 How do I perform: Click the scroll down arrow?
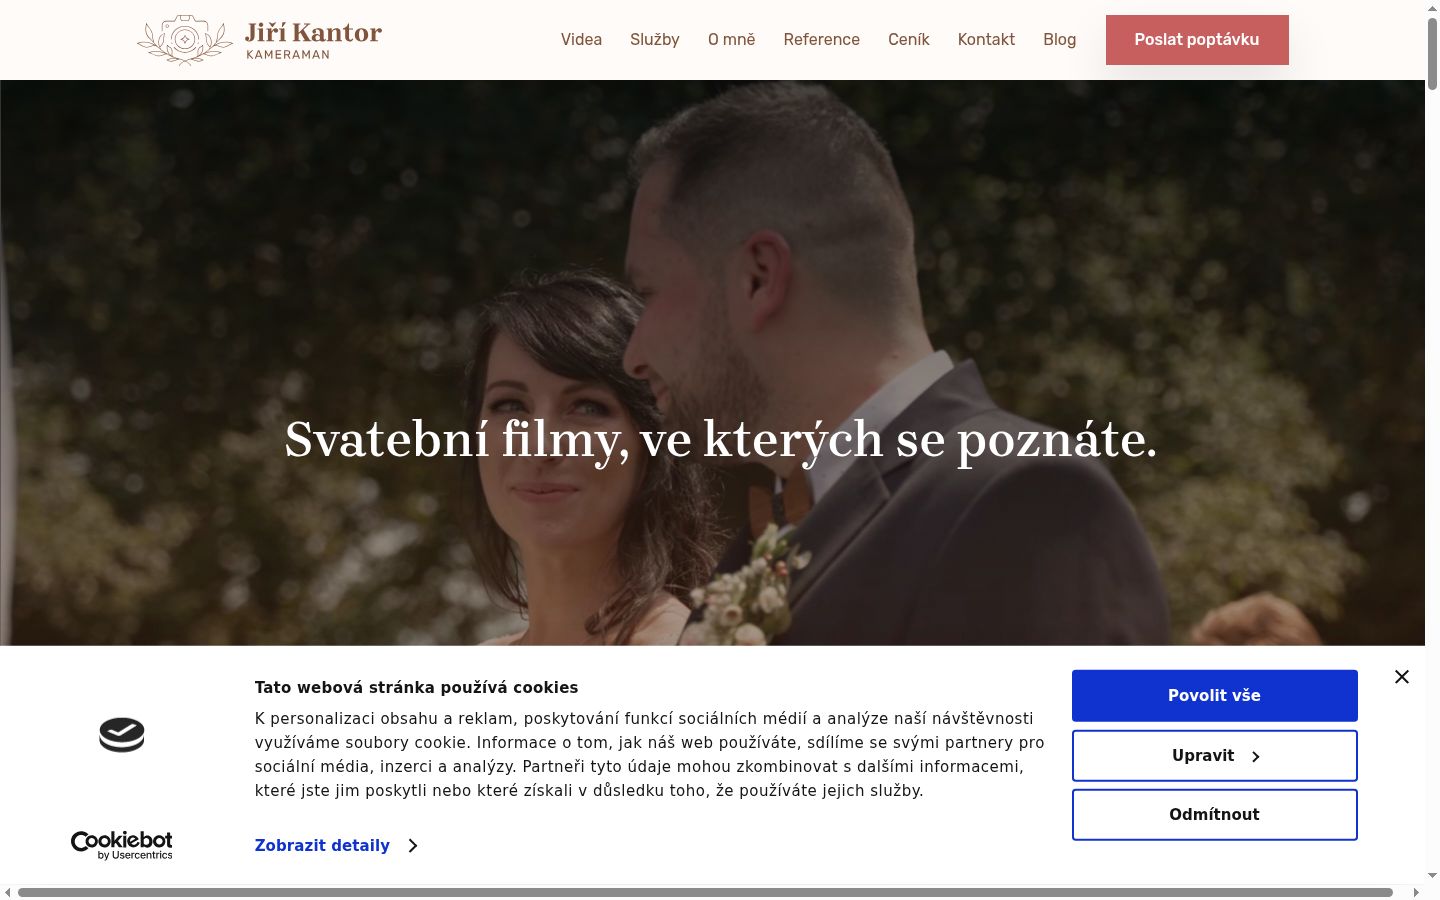1432,876
